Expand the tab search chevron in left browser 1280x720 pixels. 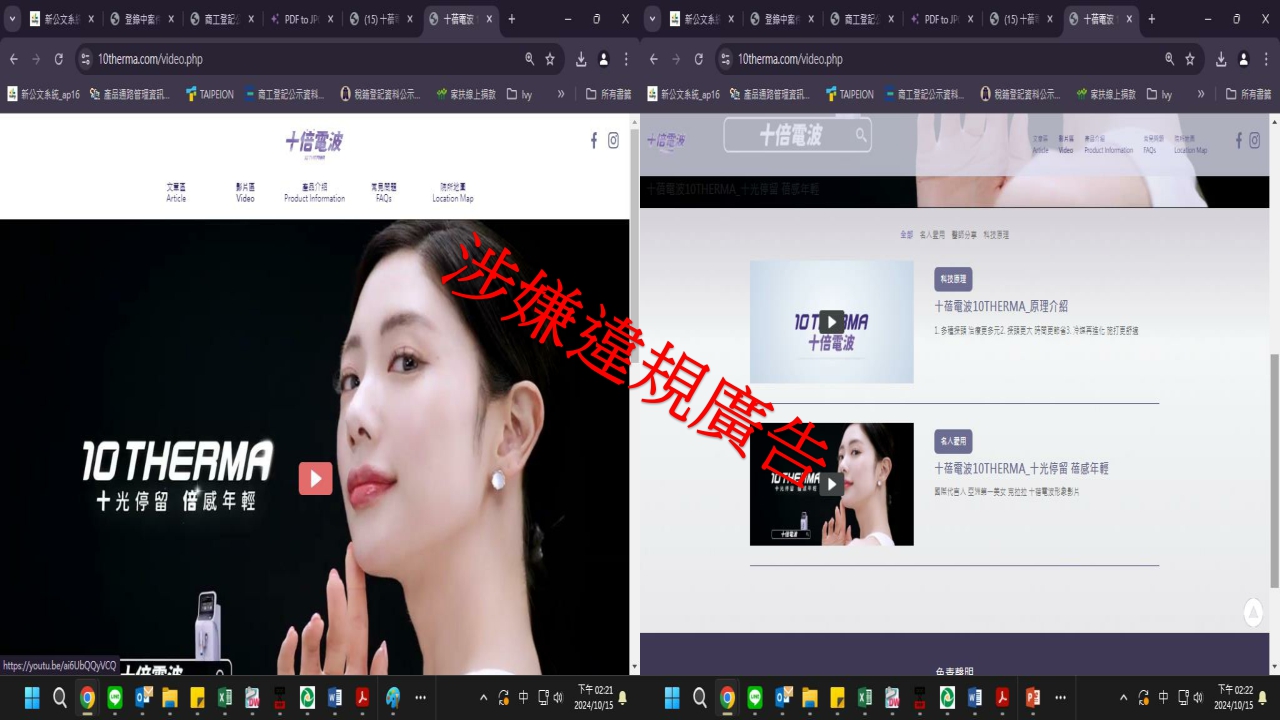click(x=13, y=19)
